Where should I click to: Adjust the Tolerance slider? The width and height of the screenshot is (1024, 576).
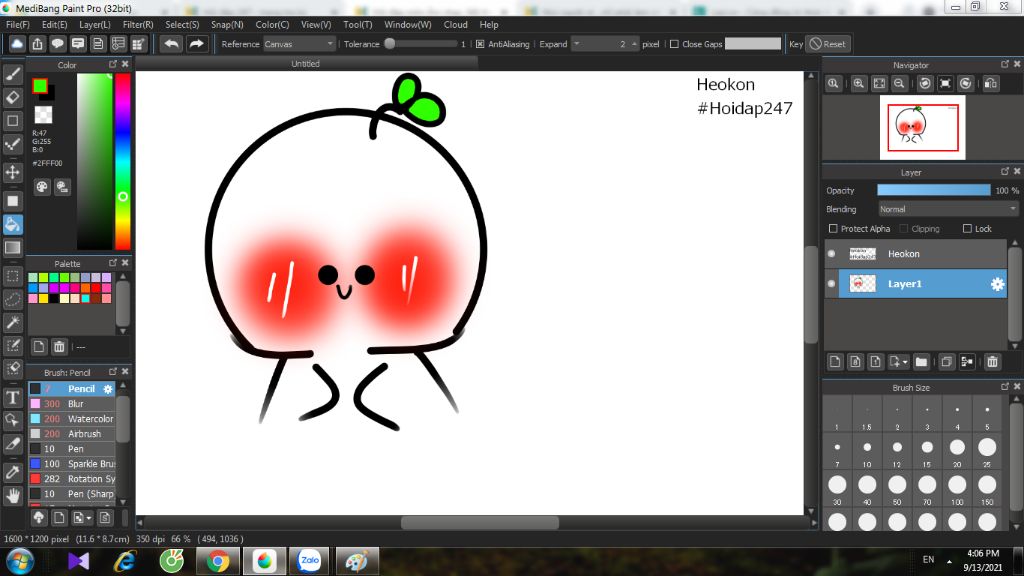422,44
